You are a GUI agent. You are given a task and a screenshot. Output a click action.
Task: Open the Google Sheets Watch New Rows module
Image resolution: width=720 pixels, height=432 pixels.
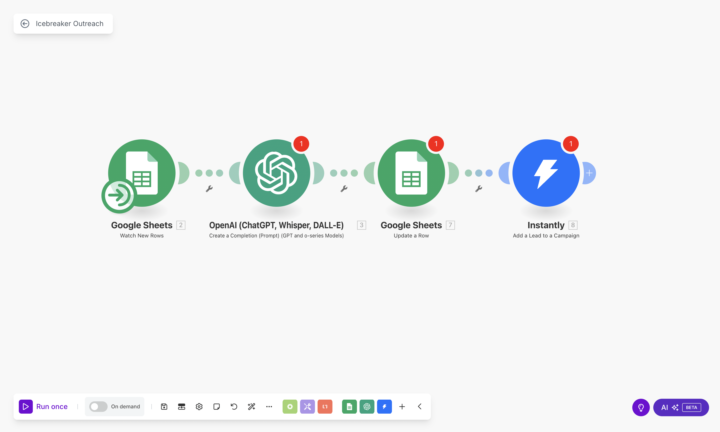click(142, 173)
